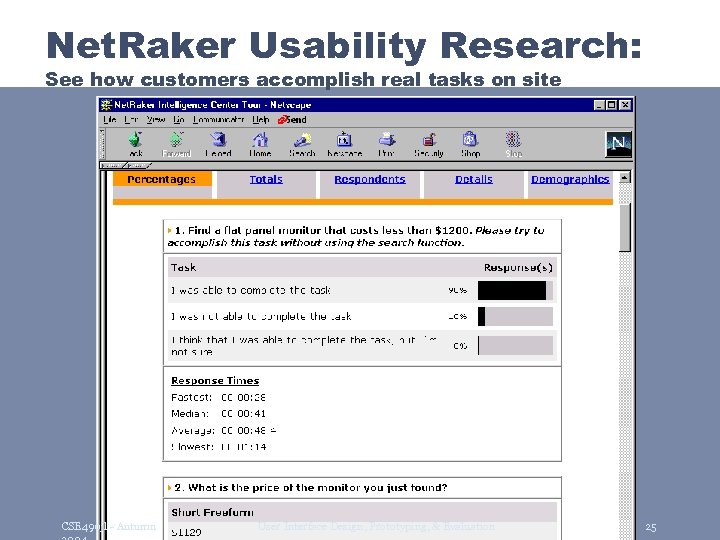Open the Details tab link

473,179
